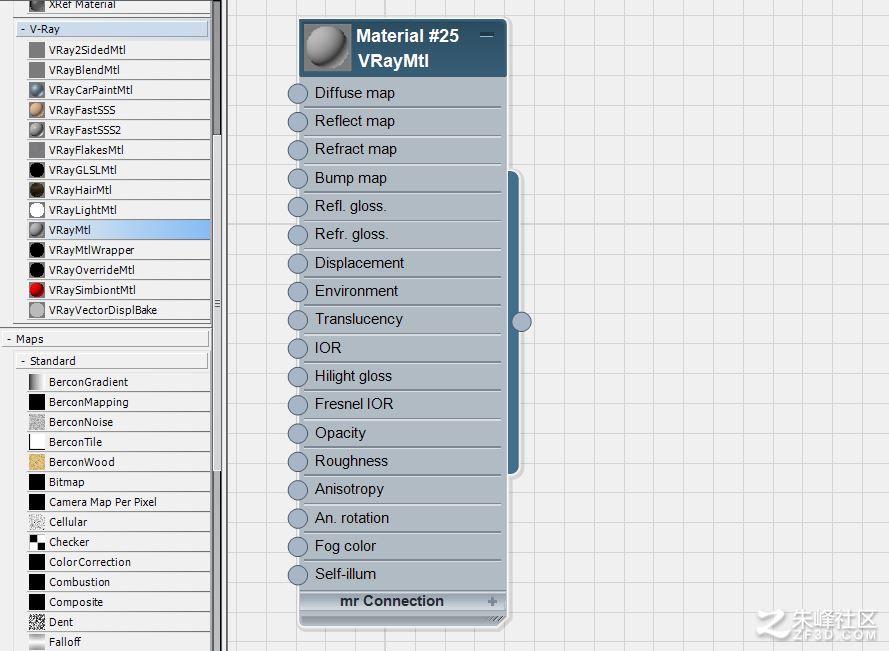Click the Anisotropy slot label

click(x=349, y=489)
